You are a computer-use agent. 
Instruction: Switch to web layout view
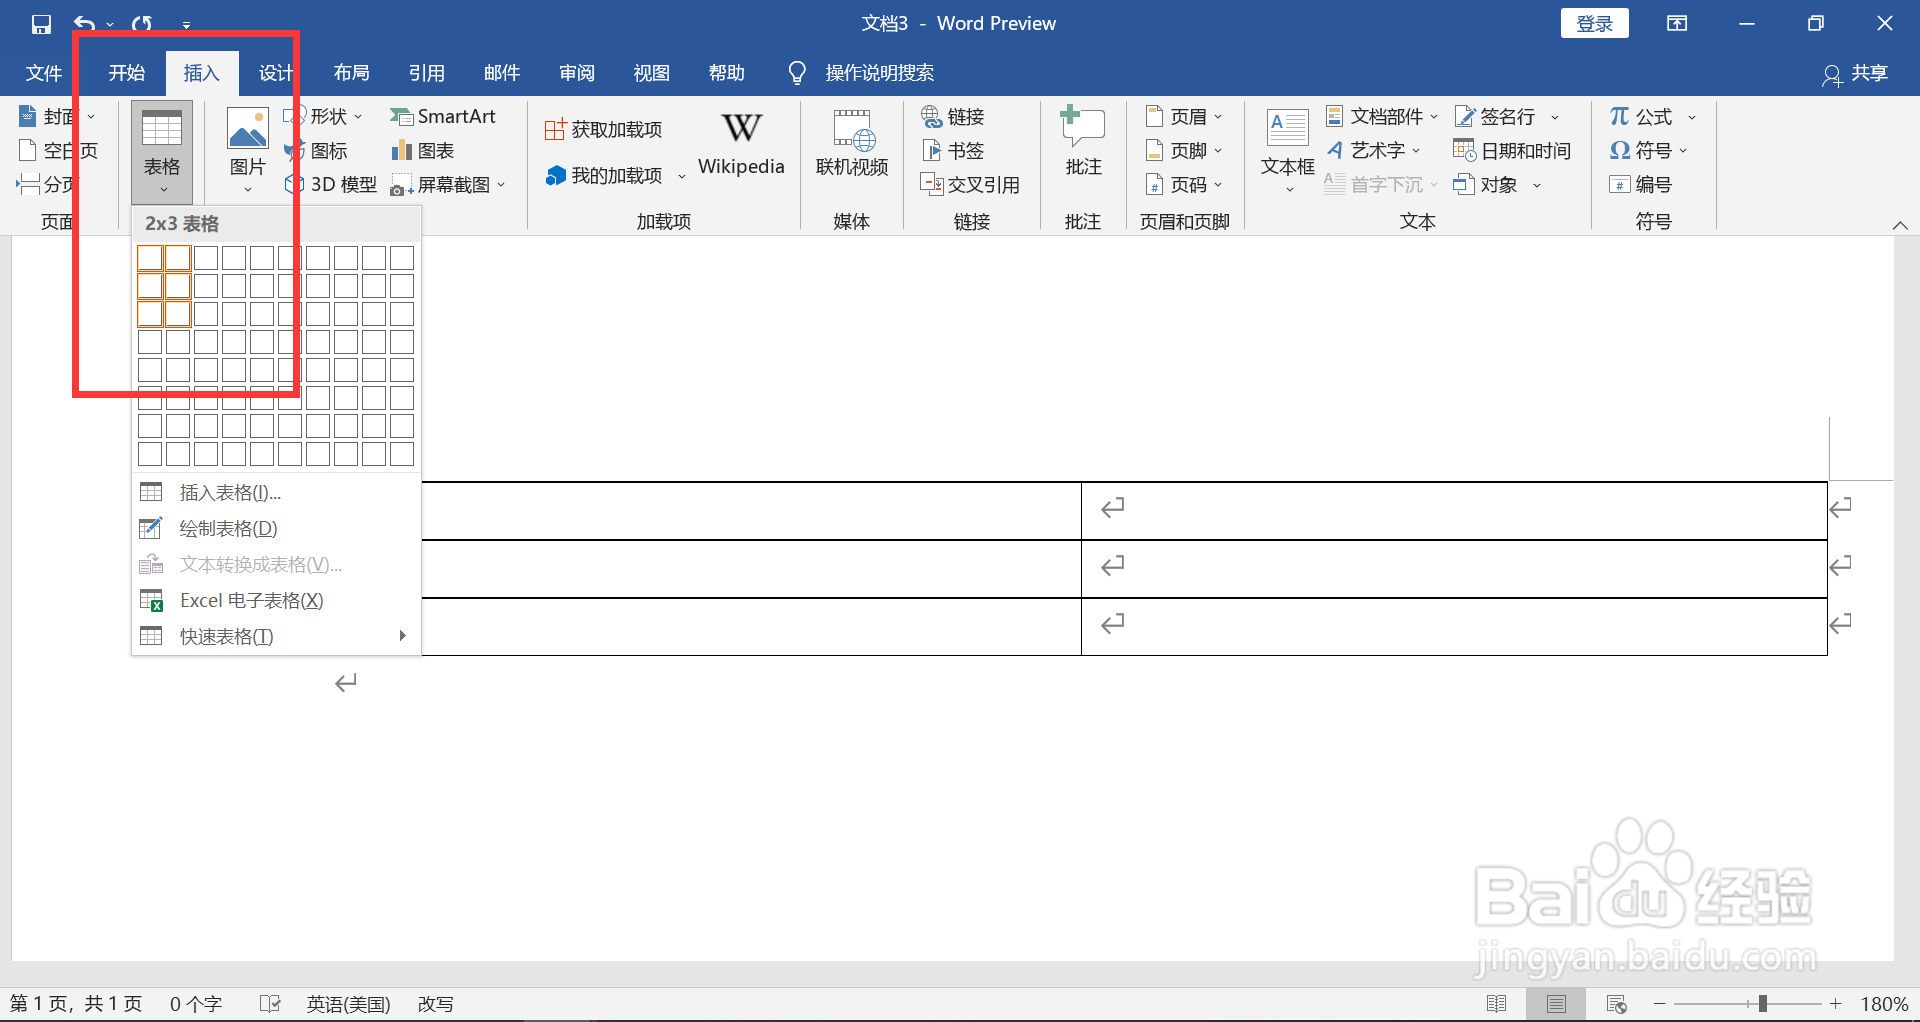click(x=1617, y=1003)
